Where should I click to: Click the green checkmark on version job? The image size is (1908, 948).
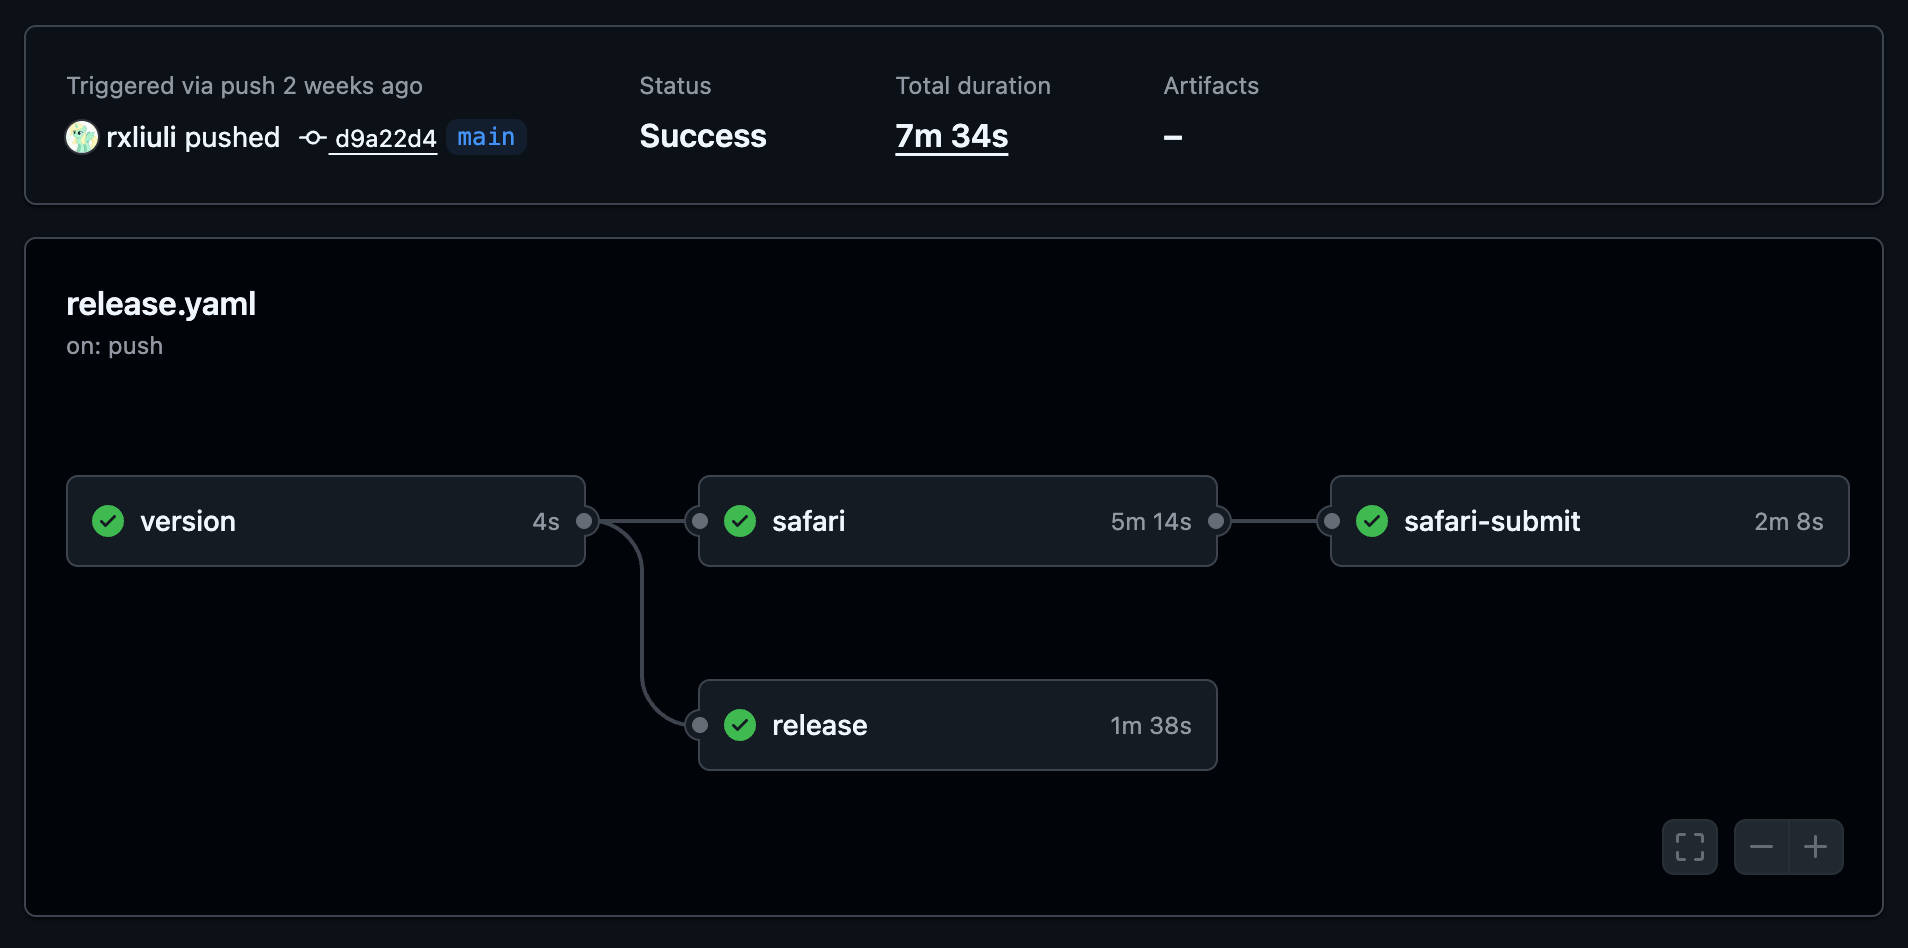tap(108, 521)
